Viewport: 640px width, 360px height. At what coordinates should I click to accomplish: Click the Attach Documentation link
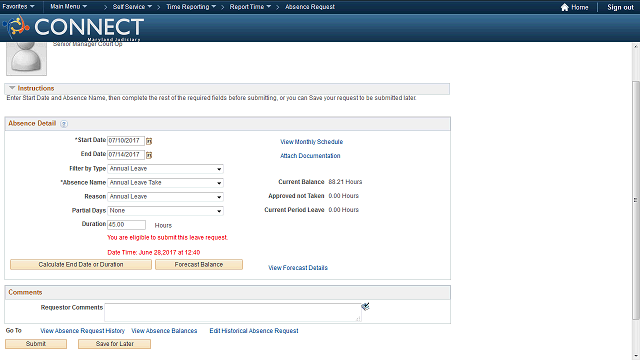[310, 156]
